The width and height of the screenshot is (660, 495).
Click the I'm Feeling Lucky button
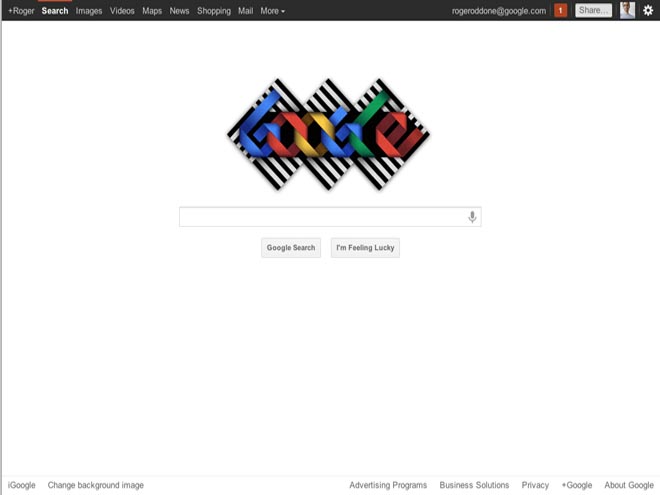(x=365, y=248)
